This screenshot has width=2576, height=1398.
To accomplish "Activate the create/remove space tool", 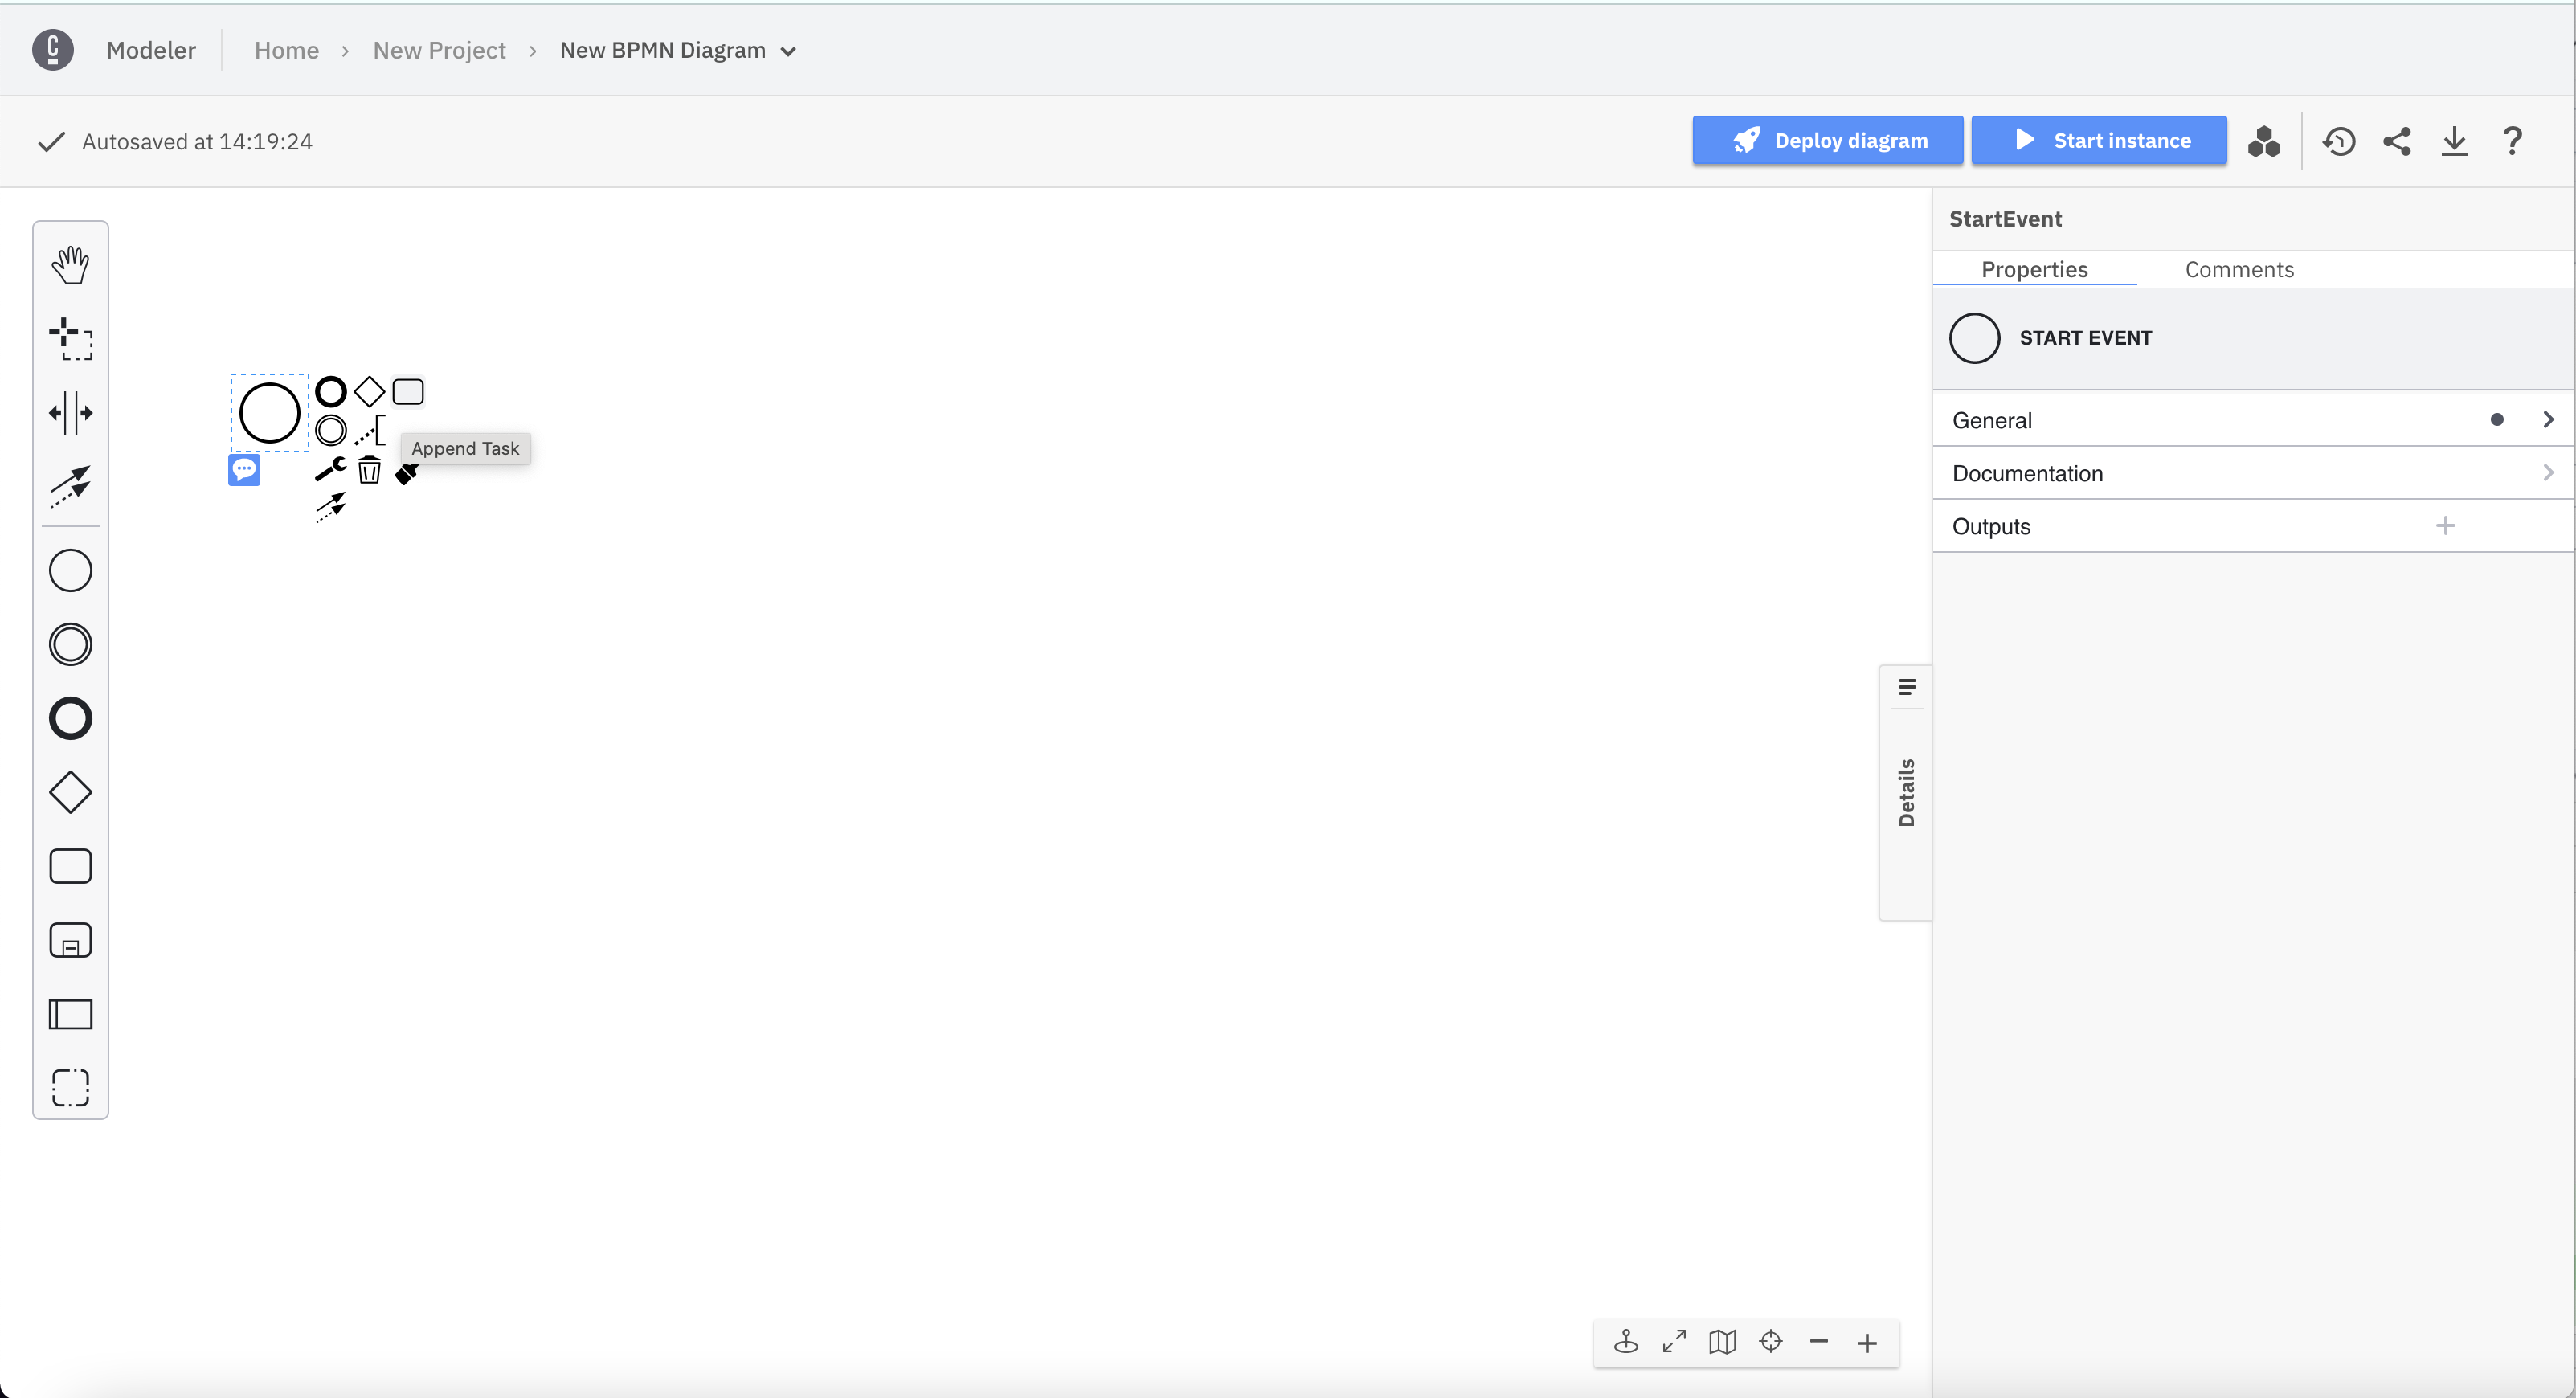I will [70, 413].
